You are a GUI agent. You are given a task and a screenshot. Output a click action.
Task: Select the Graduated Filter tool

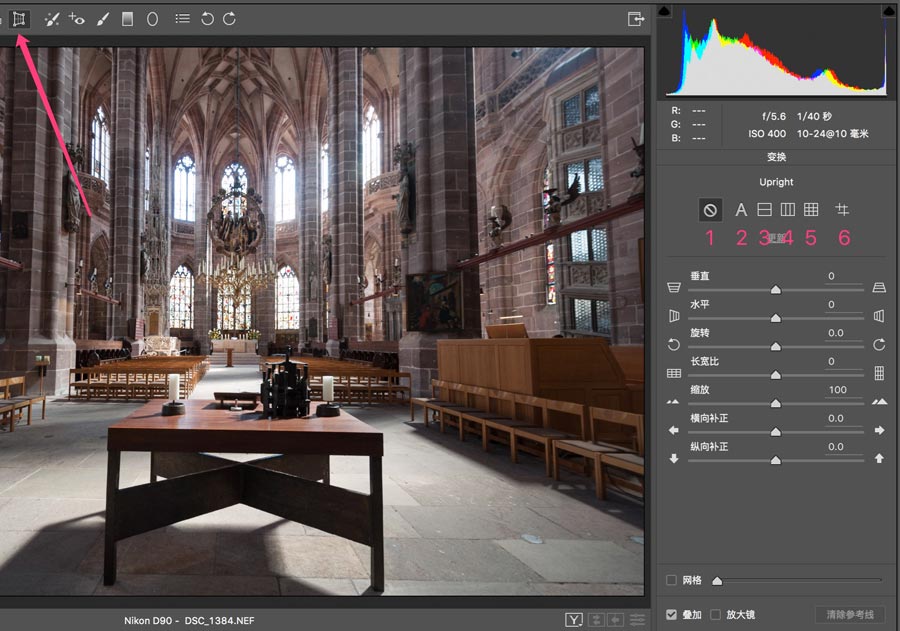127,19
